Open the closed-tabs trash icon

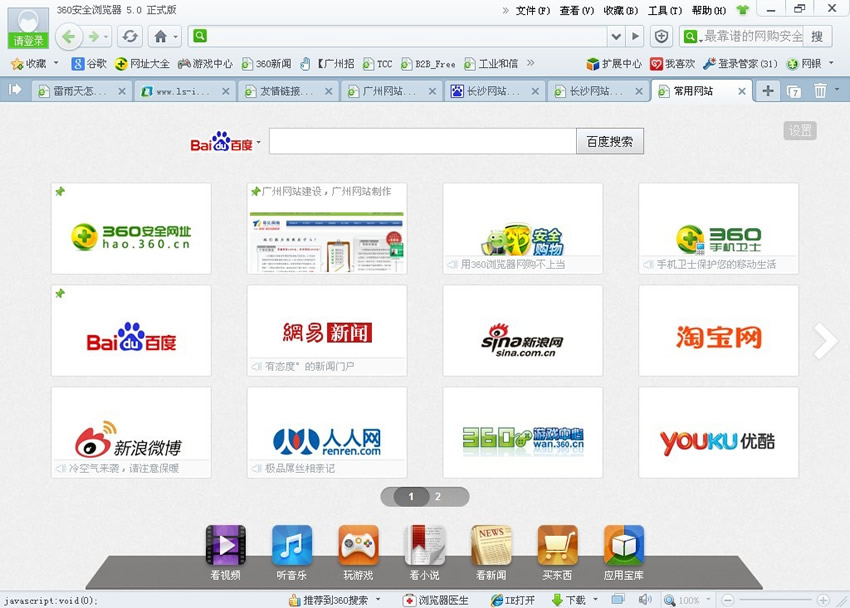820,91
